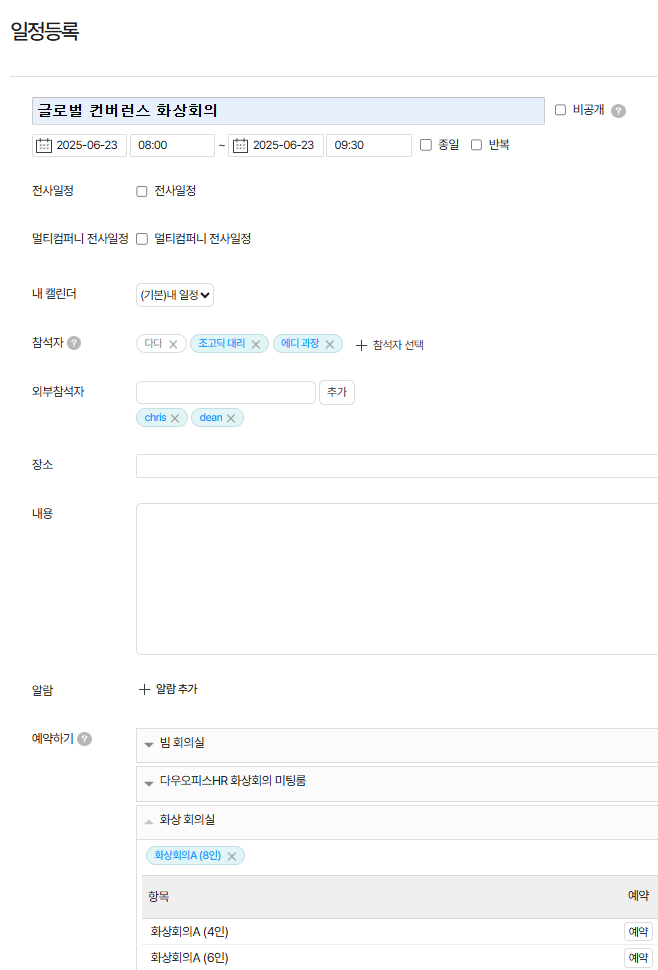Viewport: 658px width, 970px height.
Task: Tick the 멀티컴퍼니 전사일정 checkbox
Action: (x=142, y=239)
